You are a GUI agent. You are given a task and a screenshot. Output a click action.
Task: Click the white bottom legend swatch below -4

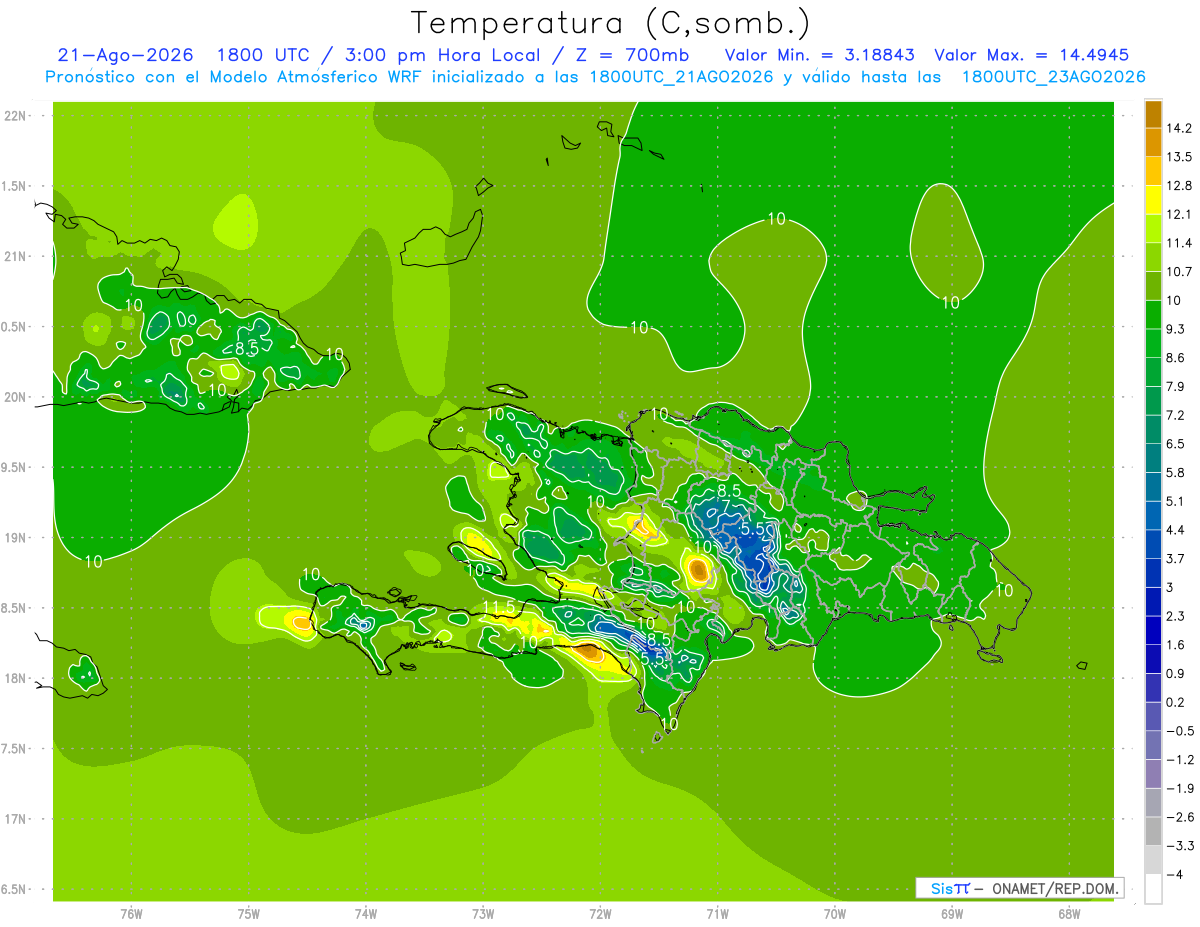(1153, 888)
